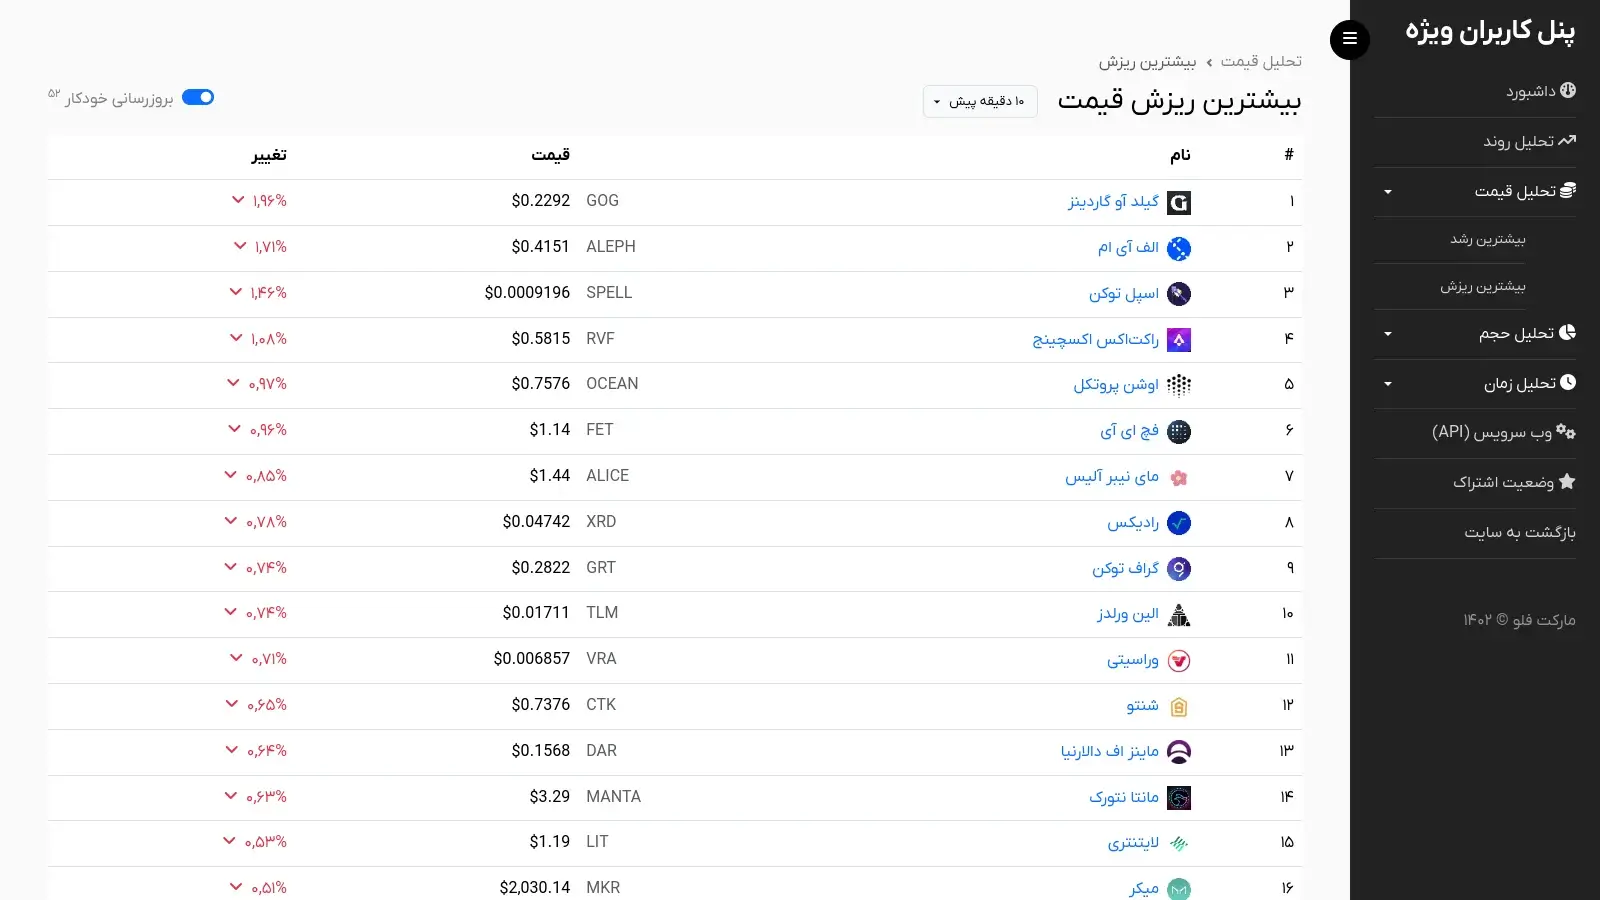This screenshot has width=1600, height=900.
Task: Open the ماینز اف دالارنیا coin link
Action: [1110, 752]
